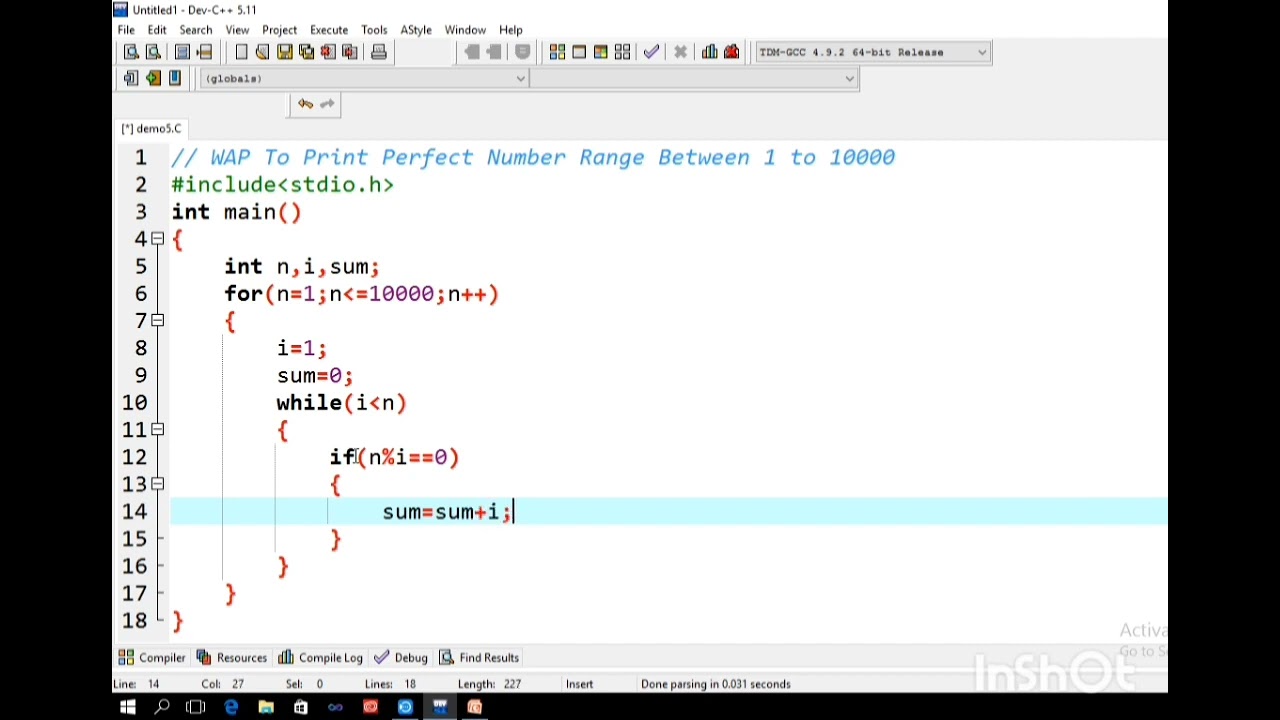This screenshot has width=1280, height=720.
Task: Open Microsoft Edge from taskbar
Action: click(231, 708)
